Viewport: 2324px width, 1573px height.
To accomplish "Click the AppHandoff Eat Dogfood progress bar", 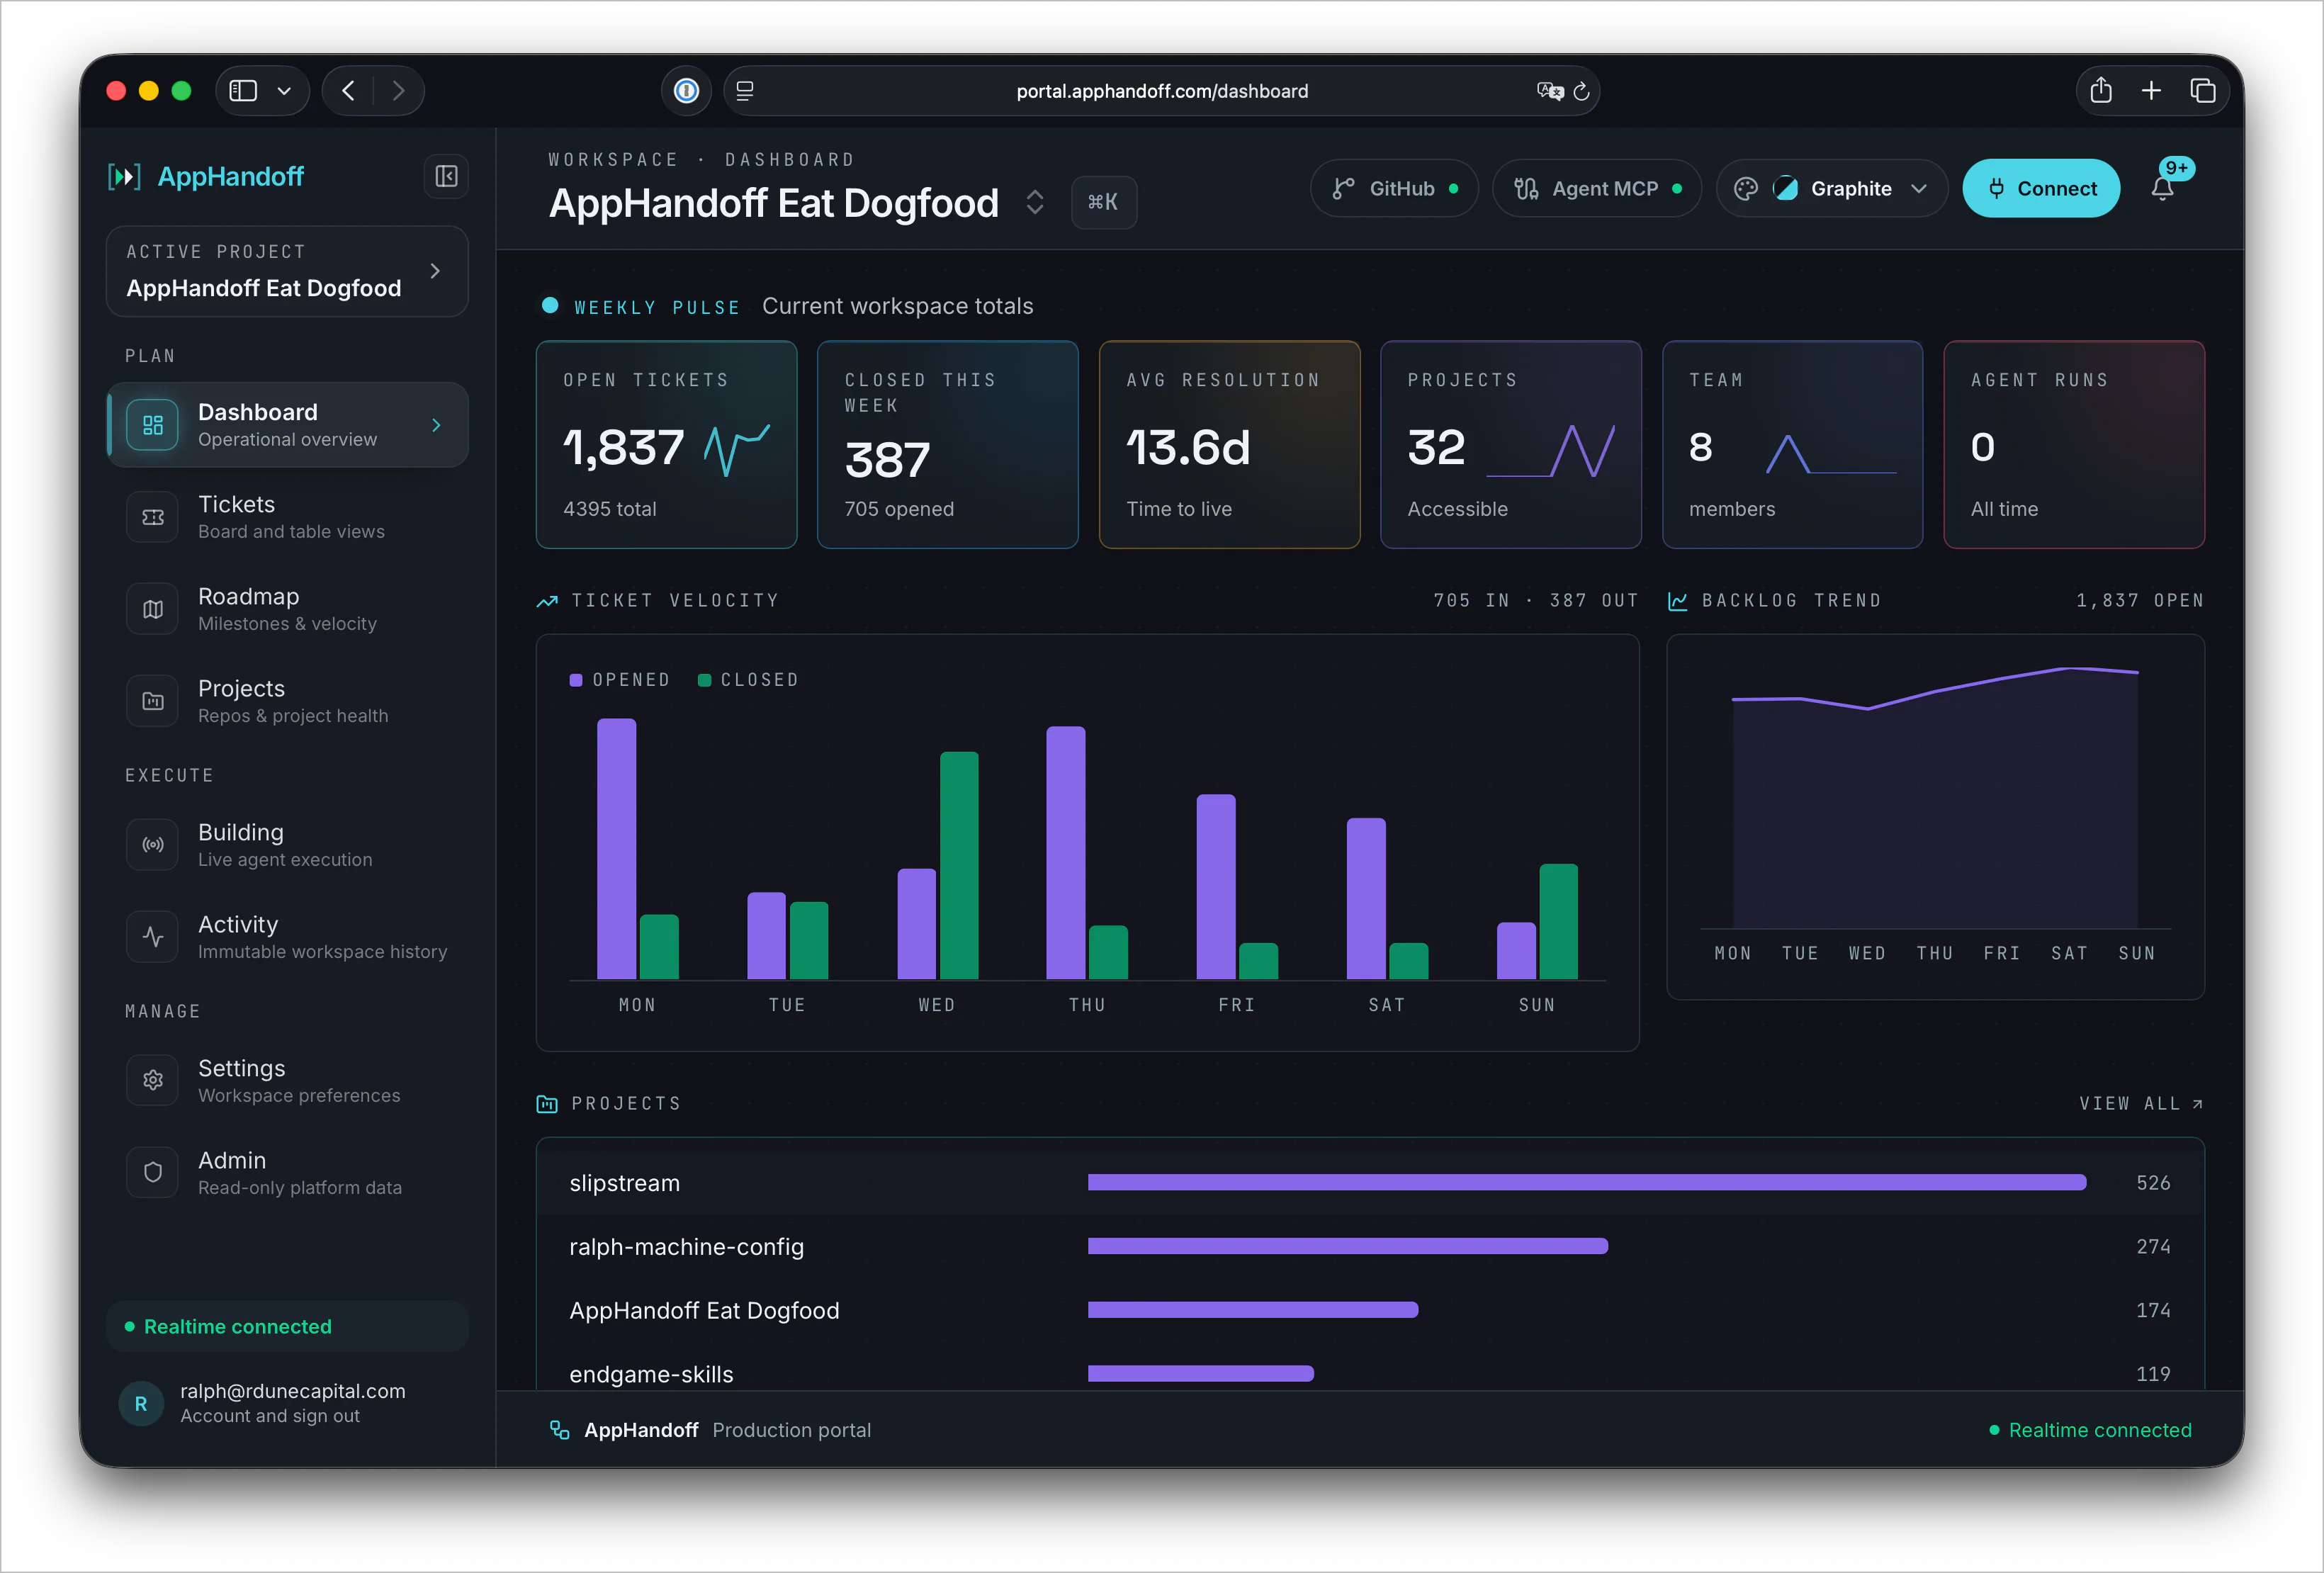I will point(1253,1310).
